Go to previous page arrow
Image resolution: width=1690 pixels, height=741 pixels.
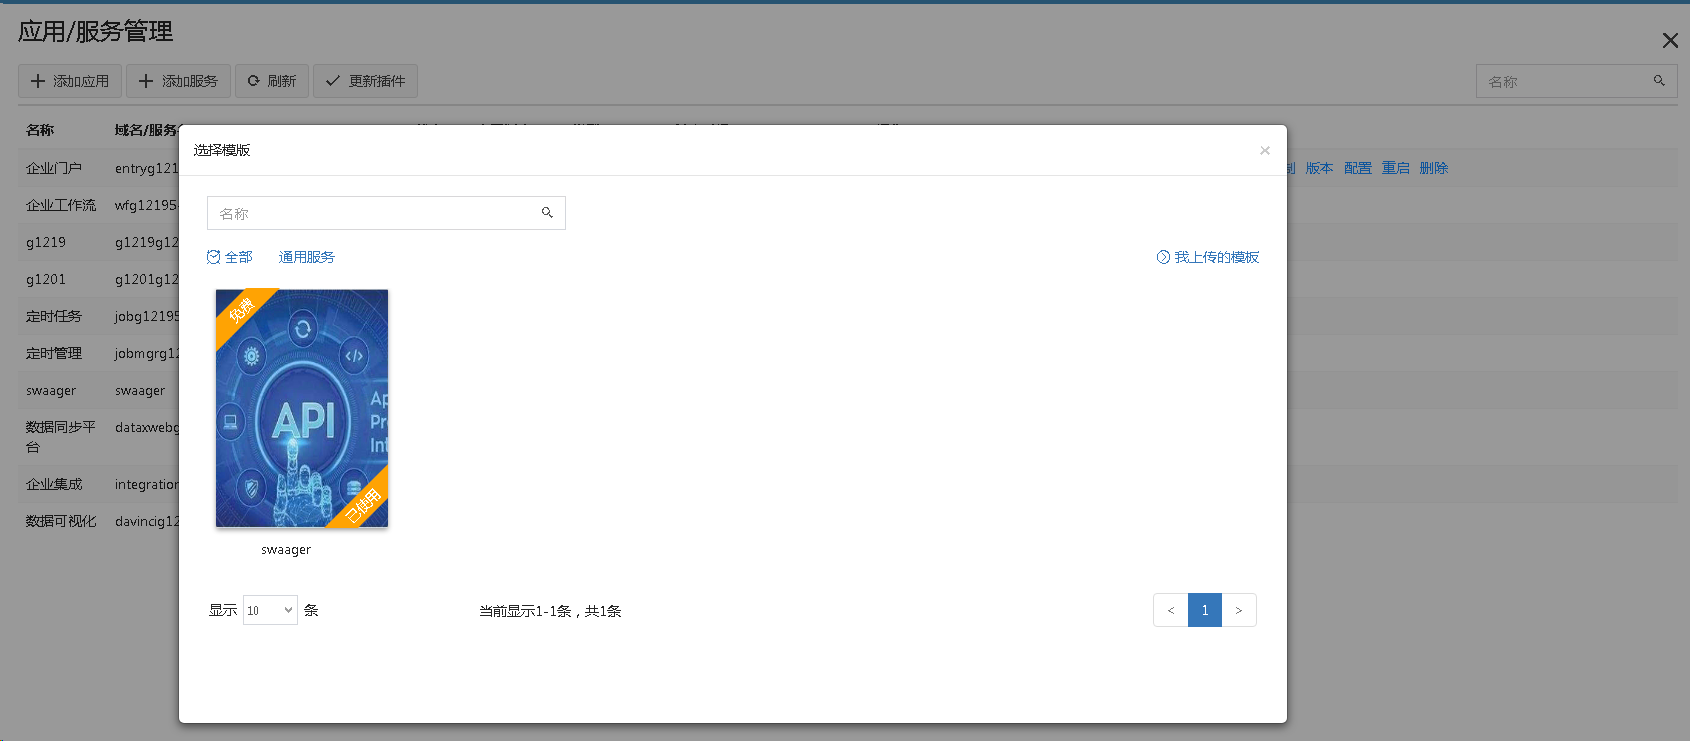coord(1170,610)
